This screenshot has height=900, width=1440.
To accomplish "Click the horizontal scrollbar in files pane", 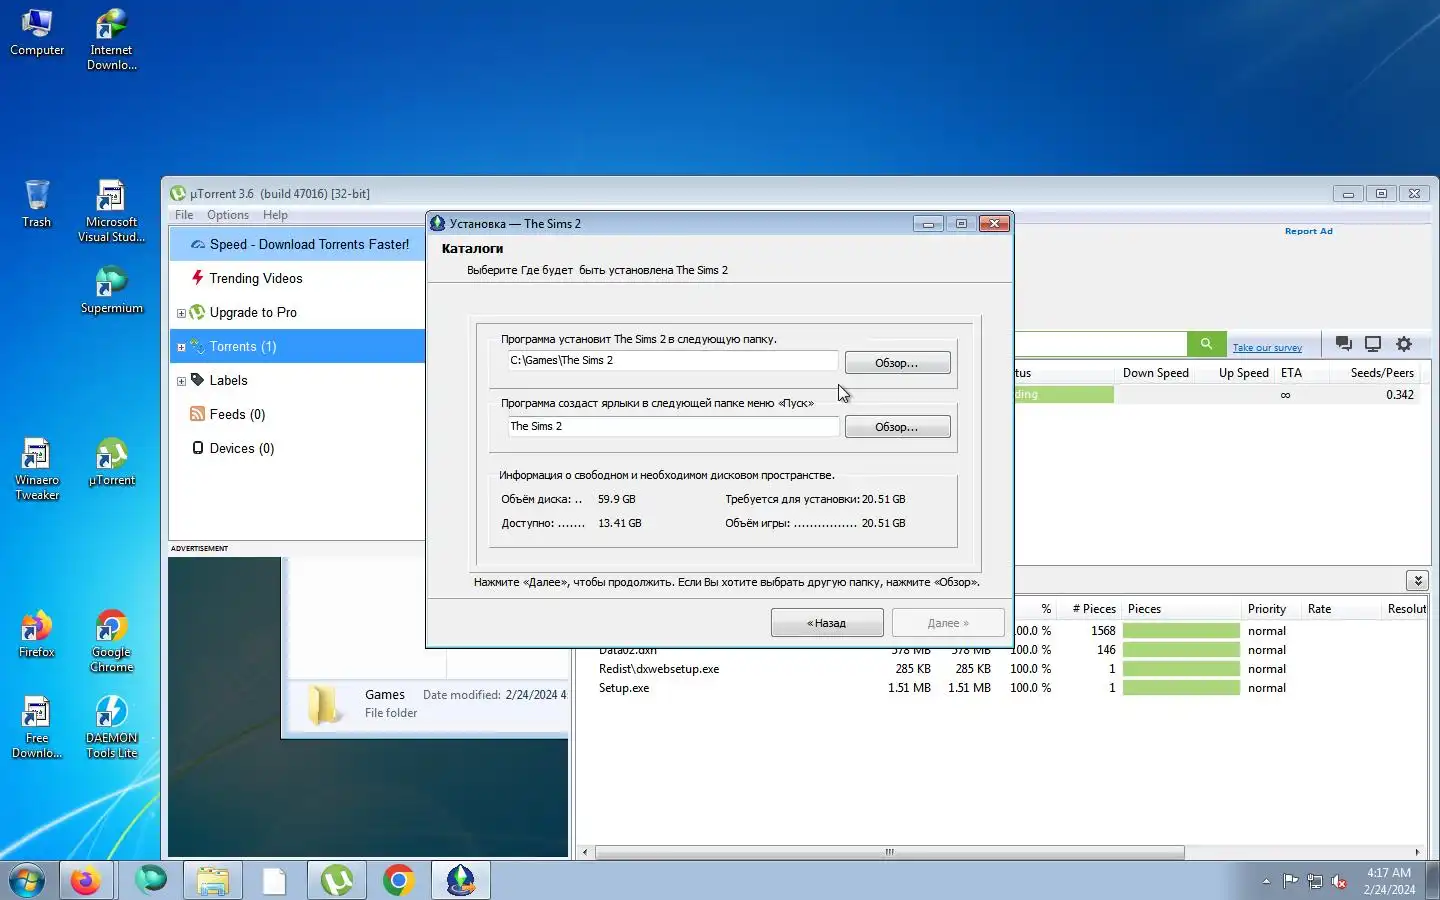I will pyautogui.click(x=889, y=853).
